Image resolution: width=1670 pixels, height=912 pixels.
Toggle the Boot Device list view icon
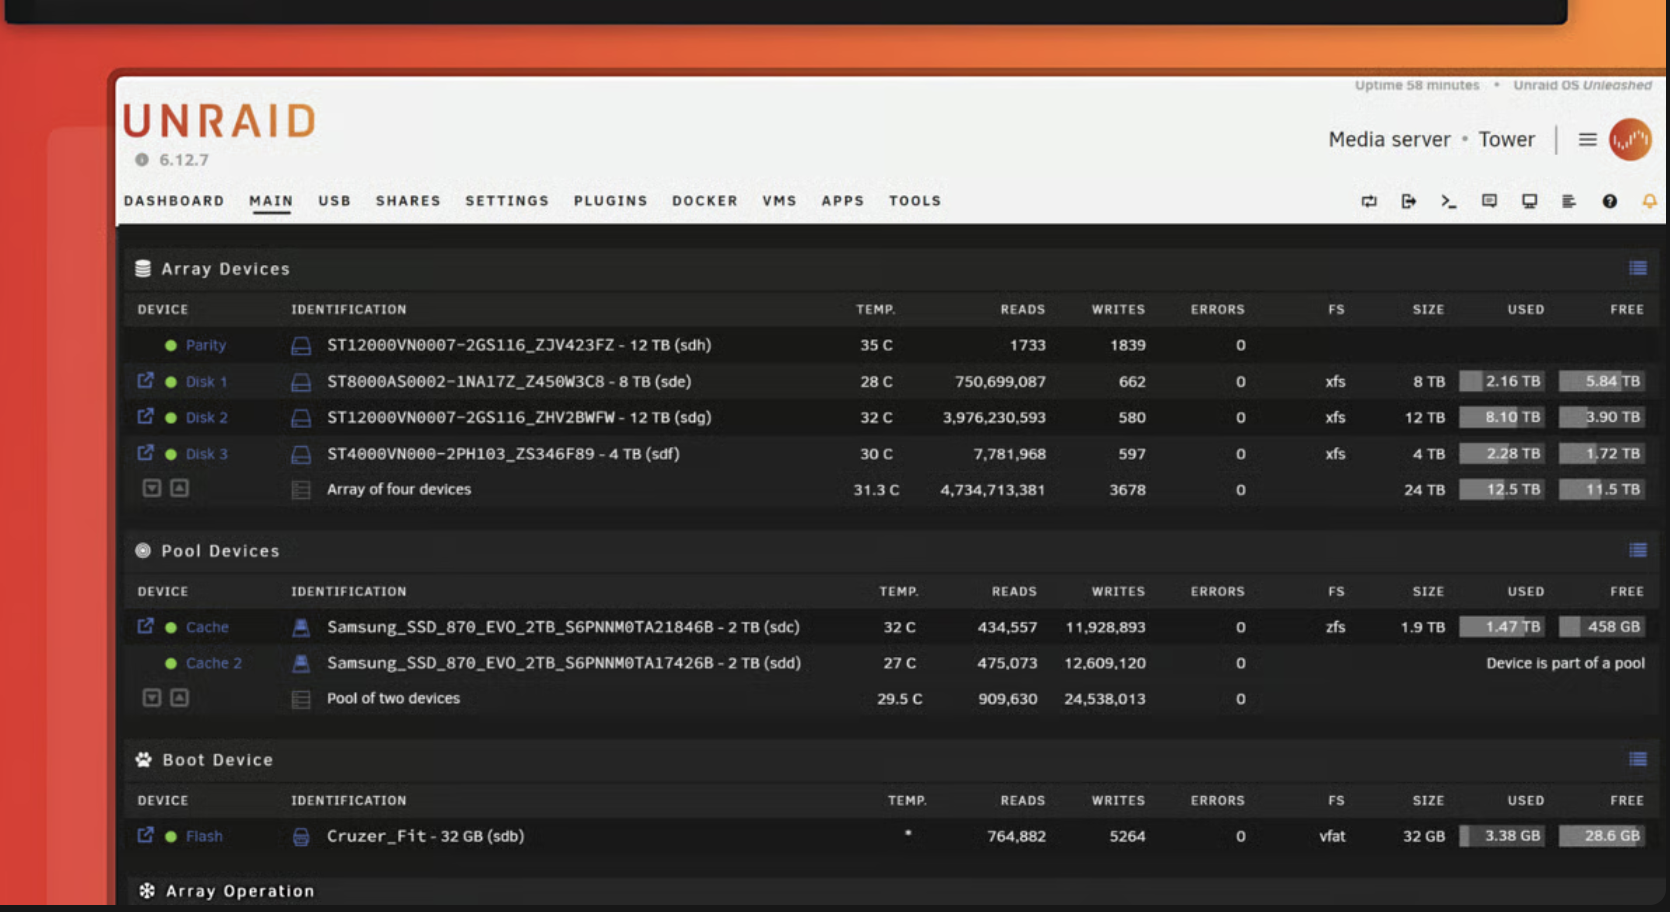1637,759
